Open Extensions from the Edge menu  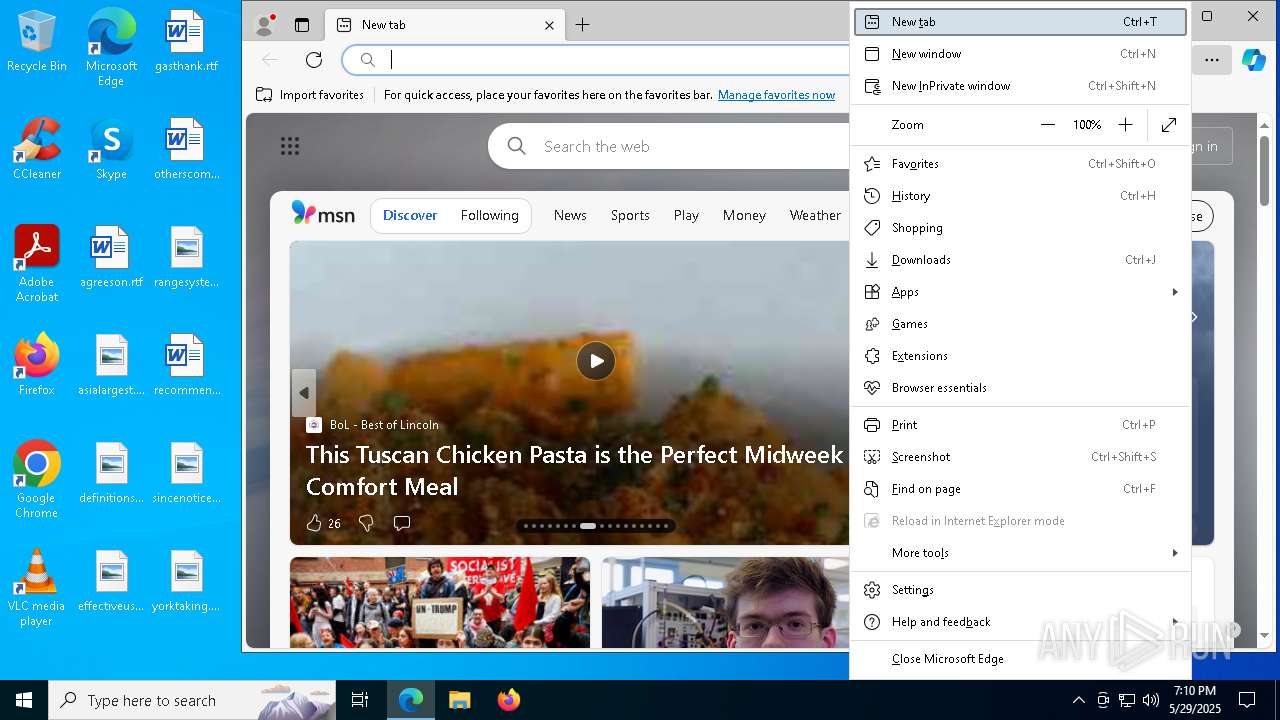[x=1020, y=356]
